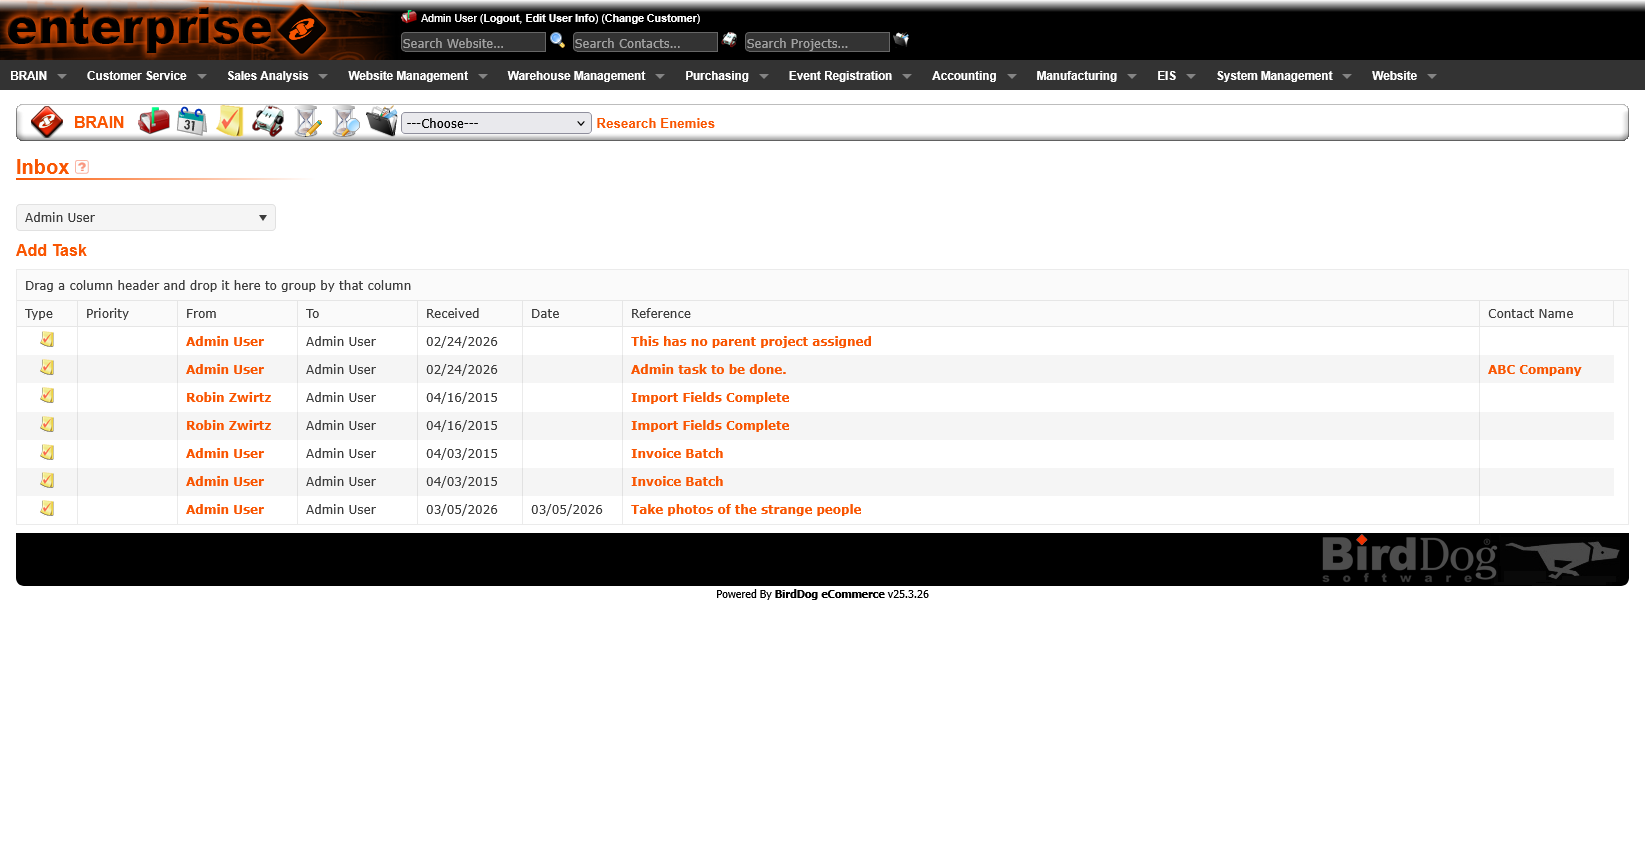Screen dimensions: 1645x848
Task: Click the hourglass with pencil icon
Action: [307, 122]
